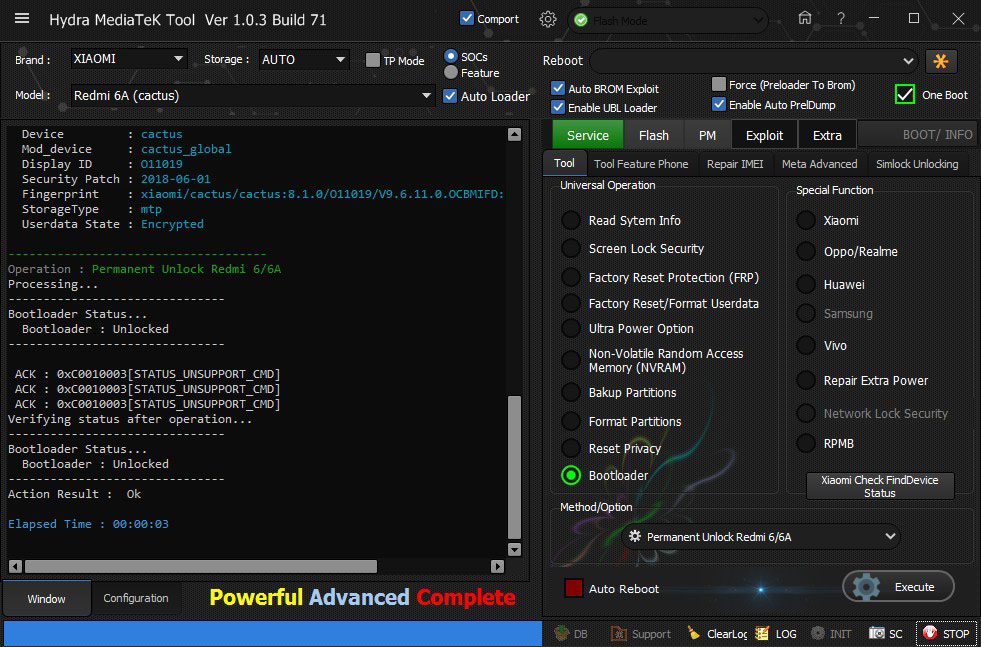
Task: Open the help question mark
Action: pos(841,19)
